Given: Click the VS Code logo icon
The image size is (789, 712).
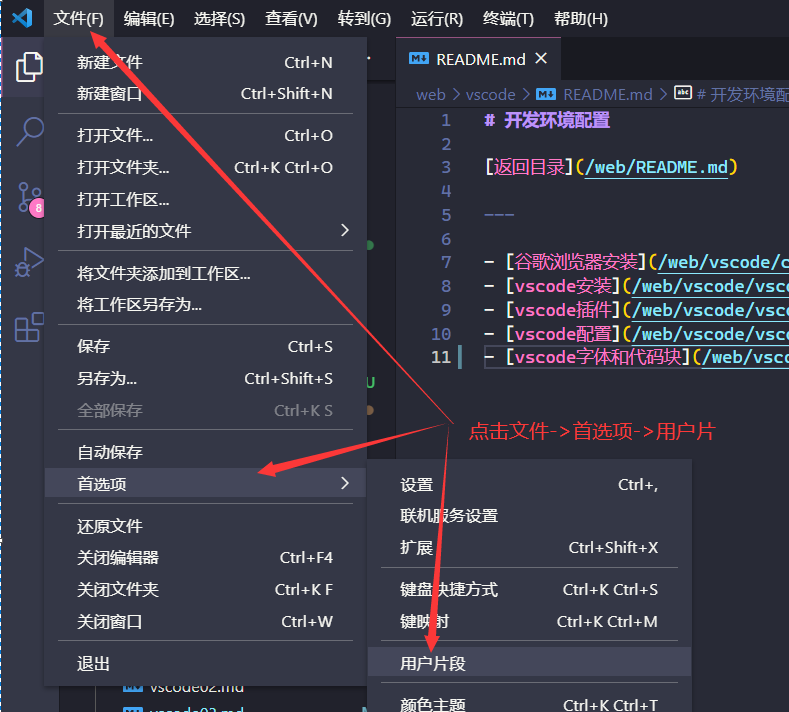Looking at the screenshot, I should click(x=22, y=18).
